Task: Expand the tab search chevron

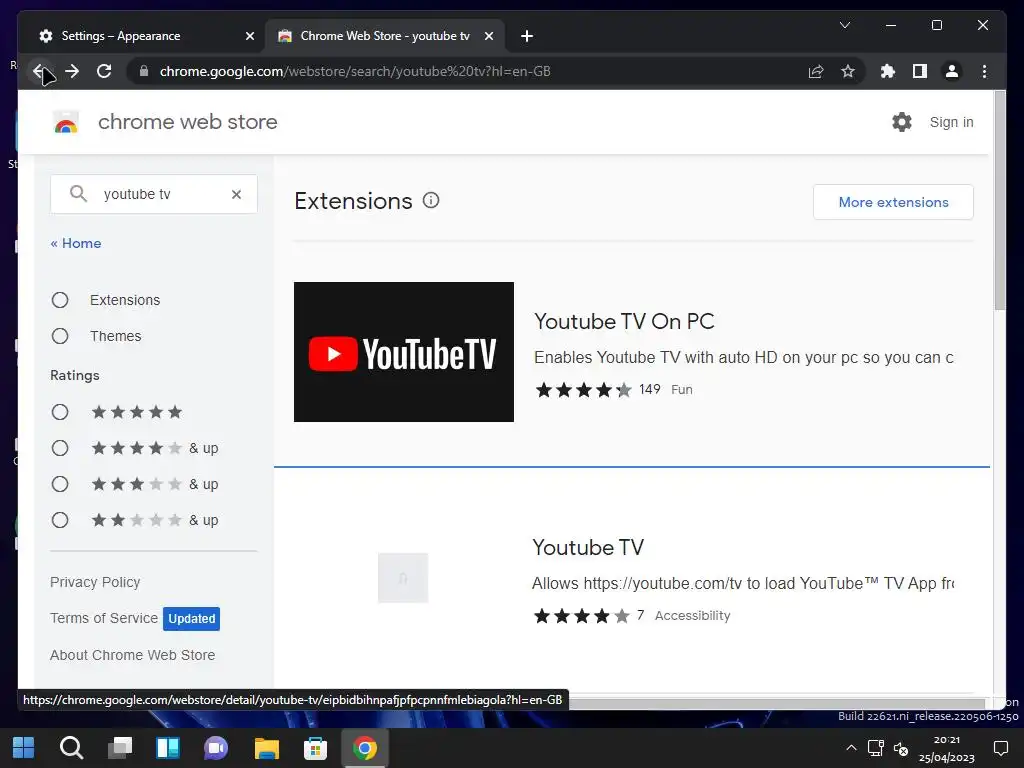Action: pyautogui.click(x=844, y=25)
